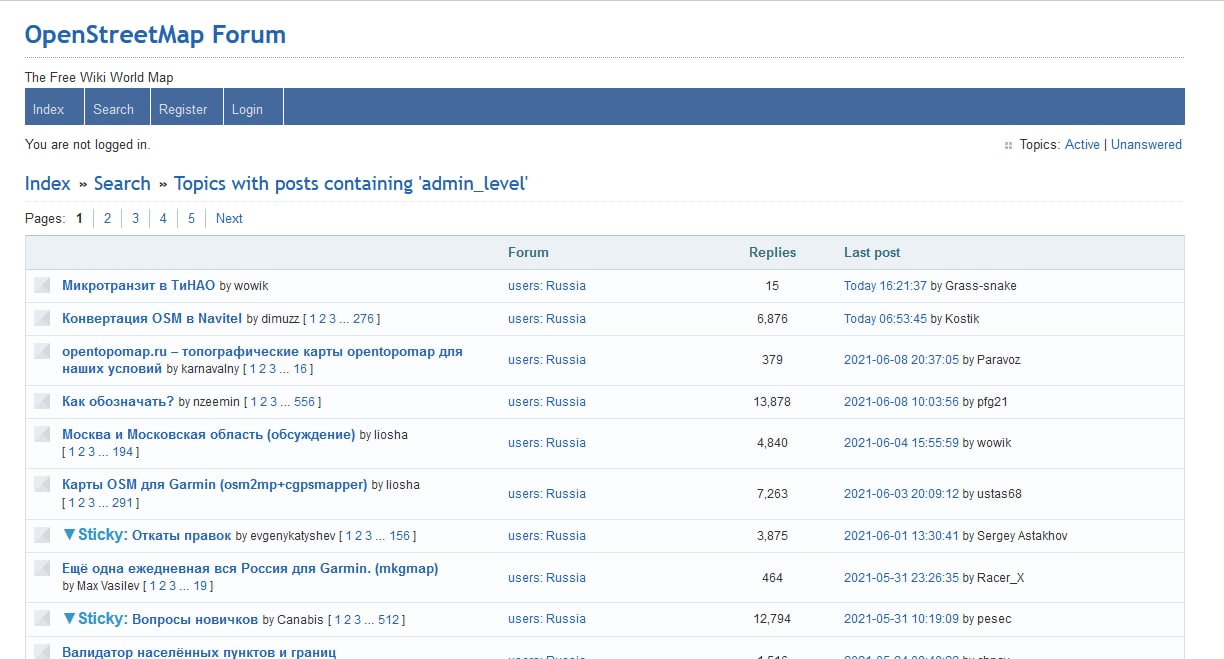Click the Replies column header

[772, 252]
